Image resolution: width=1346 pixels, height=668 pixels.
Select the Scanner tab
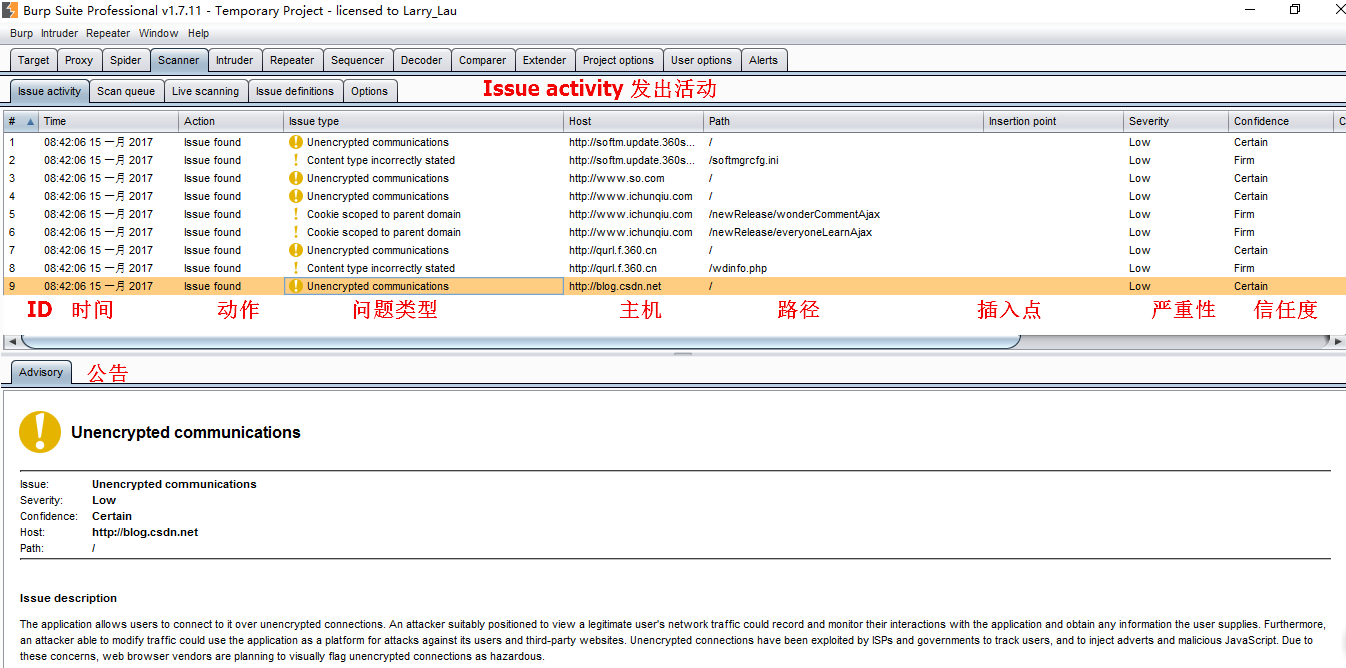179,60
